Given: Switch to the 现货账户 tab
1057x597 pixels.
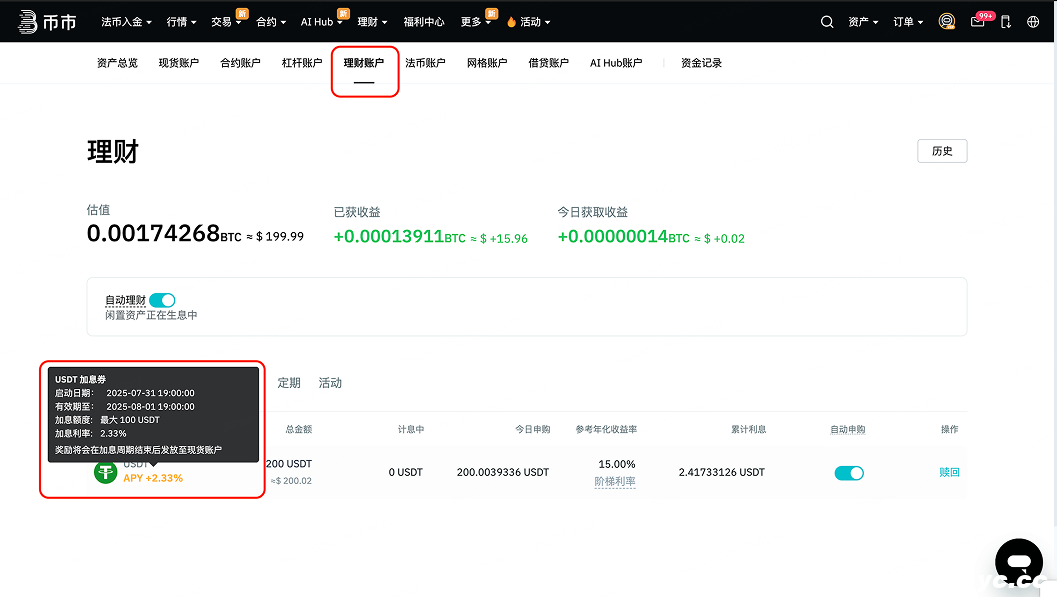Looking at the screenshot, I should tap(179, 63).
